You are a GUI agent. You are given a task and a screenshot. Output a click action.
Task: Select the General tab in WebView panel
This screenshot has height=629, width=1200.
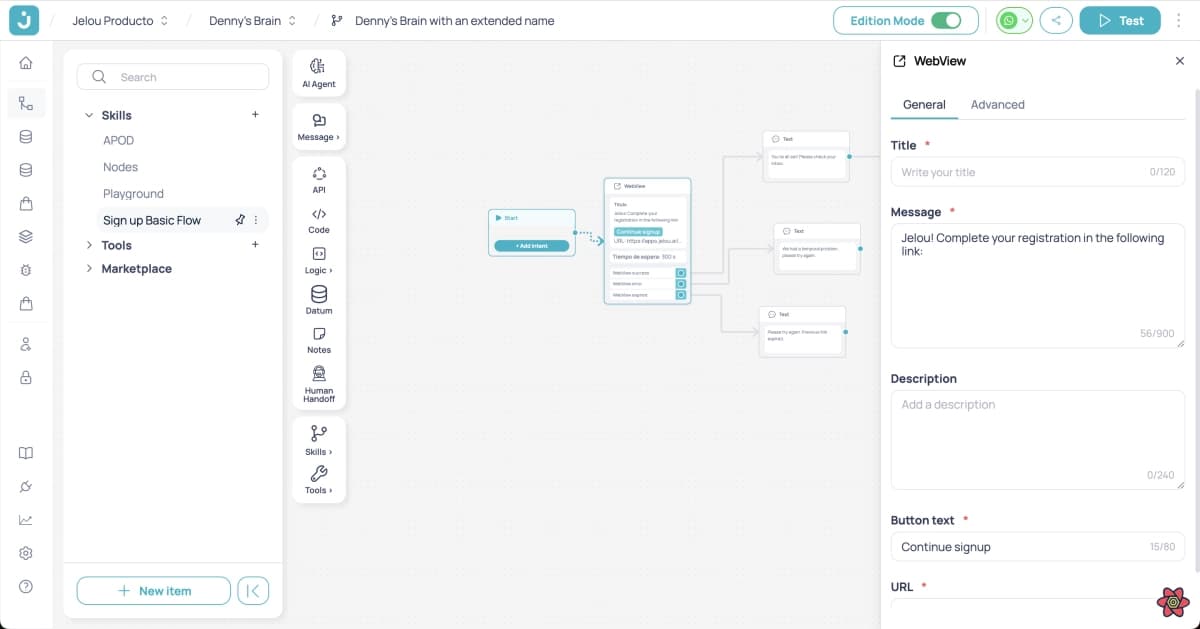tap(924, 104)
